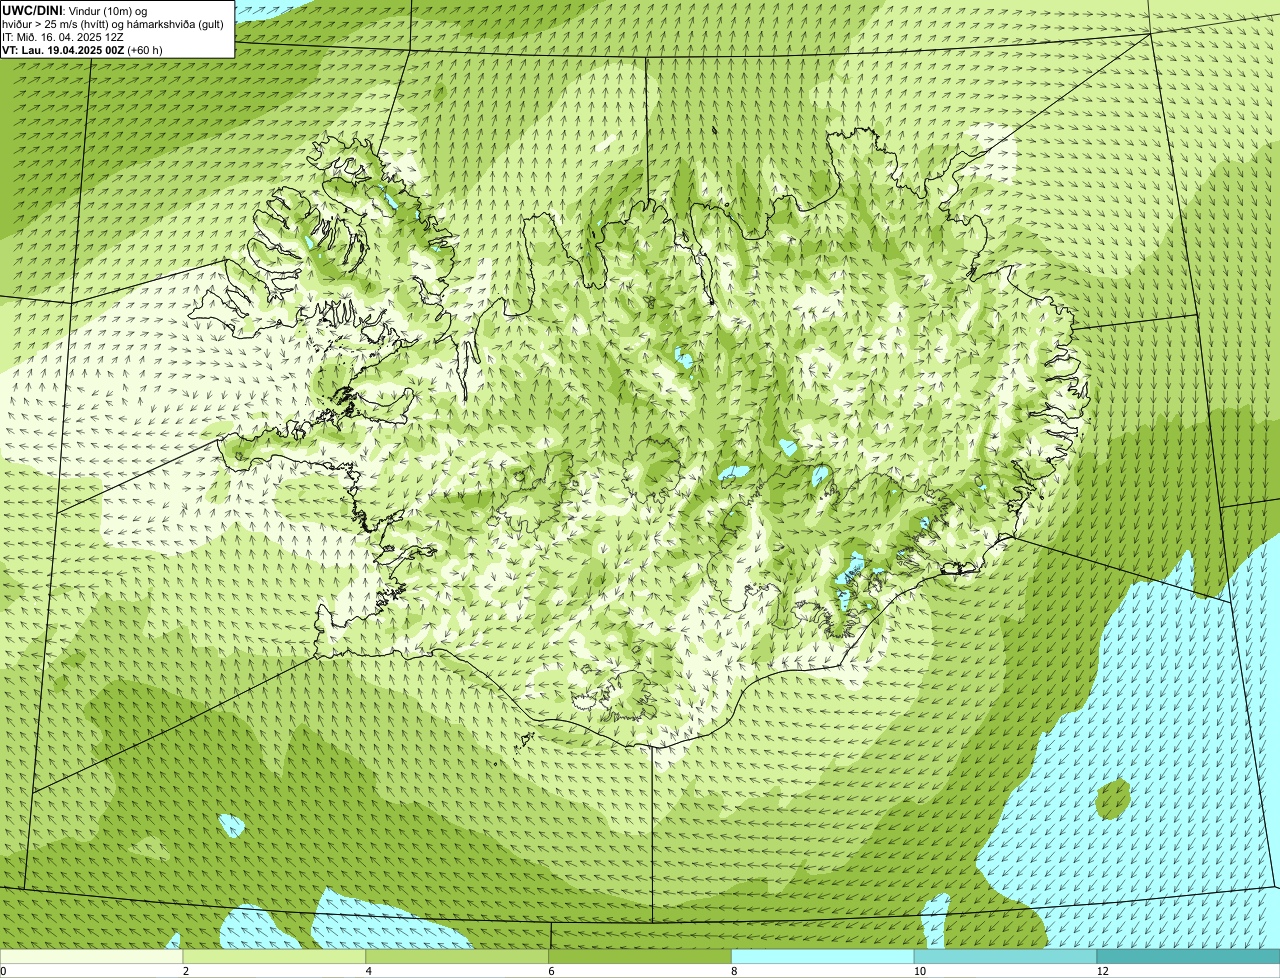Click the light green 2–4 m/s legend segment

[275, 957]
